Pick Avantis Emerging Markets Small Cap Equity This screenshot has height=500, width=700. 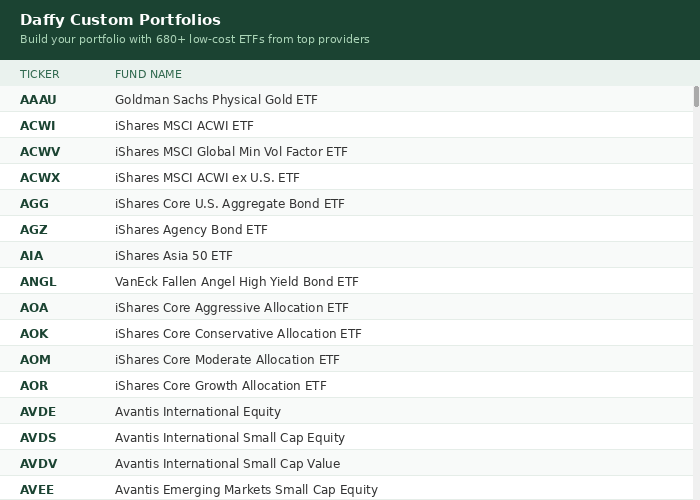(246, 490)
